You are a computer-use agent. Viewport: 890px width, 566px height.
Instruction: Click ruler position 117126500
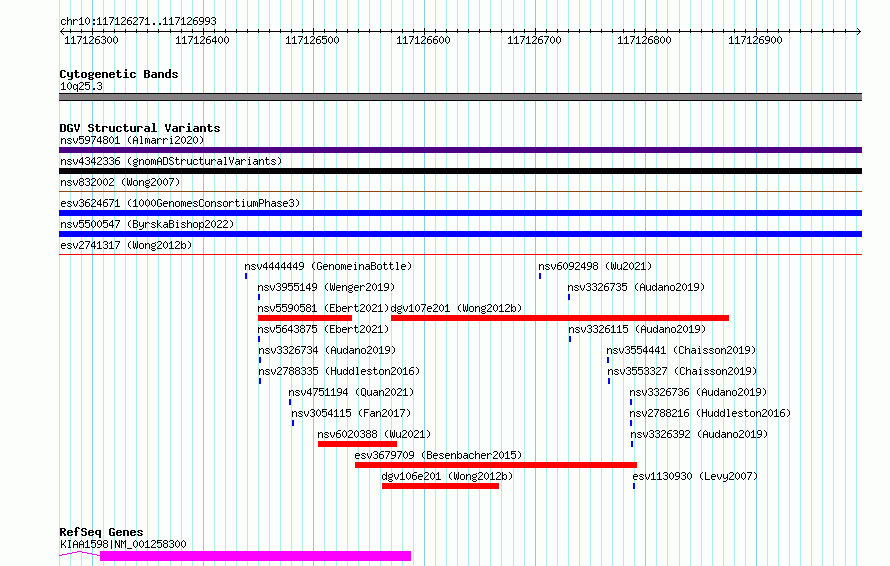[312, 40]
